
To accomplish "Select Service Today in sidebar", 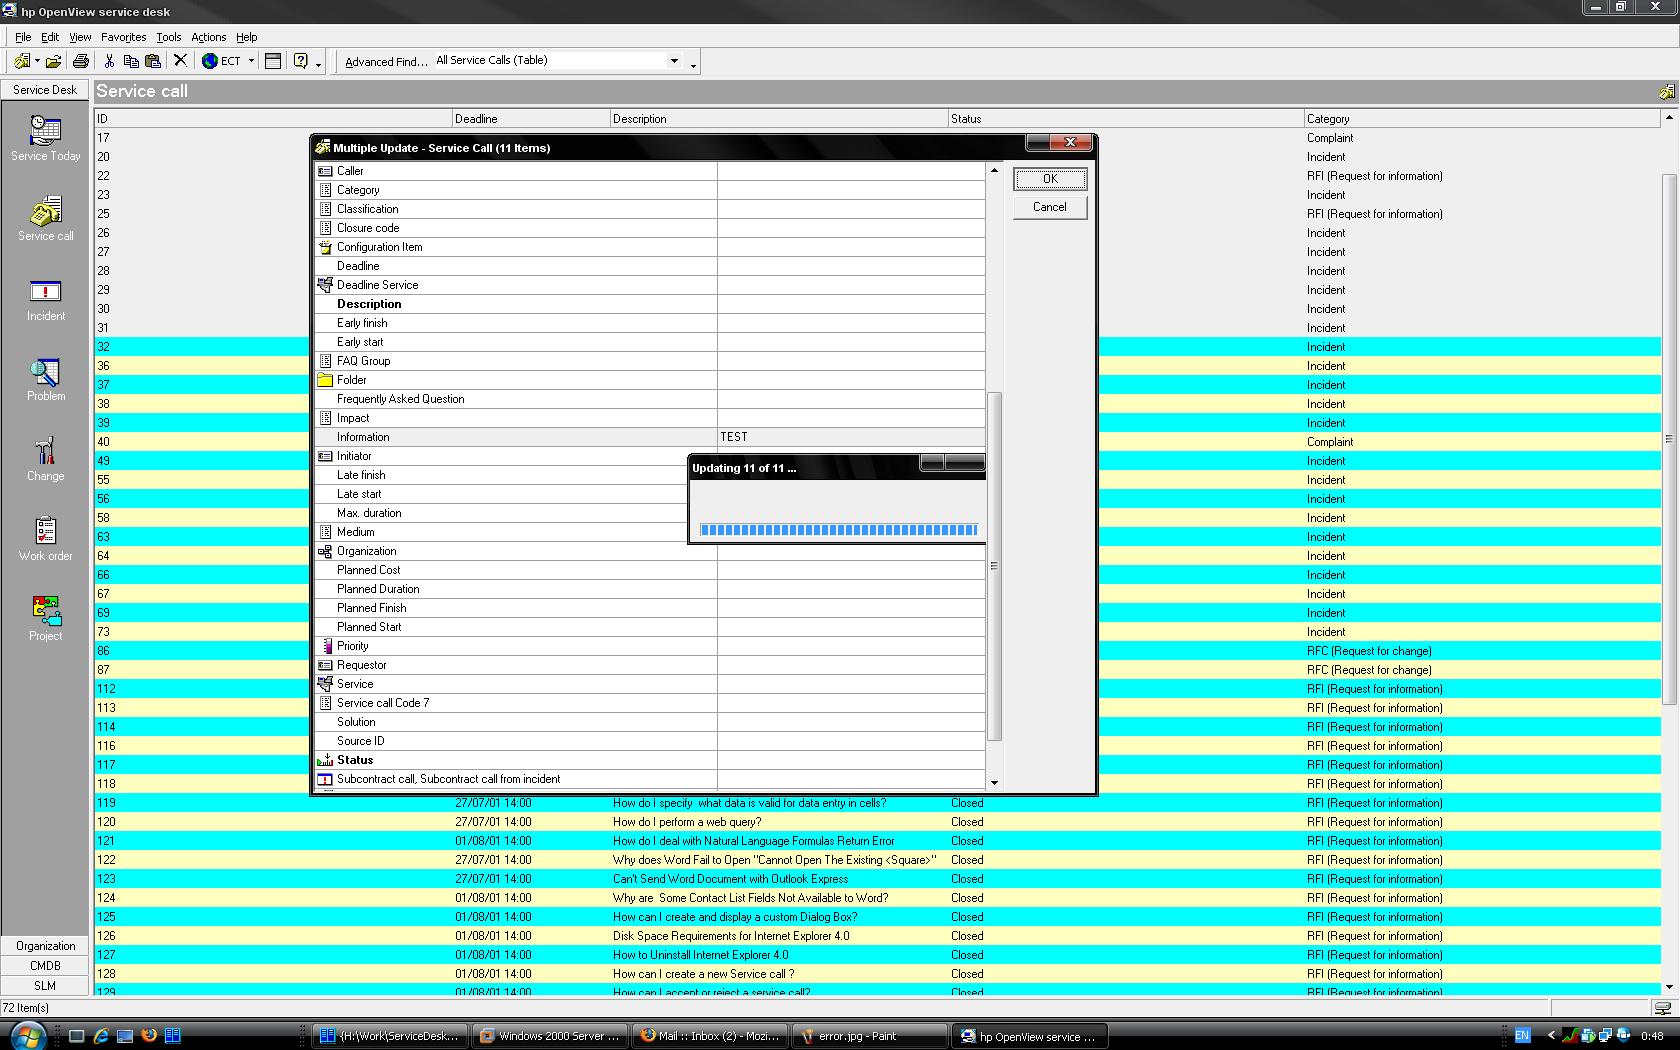I will pos(45,138).
